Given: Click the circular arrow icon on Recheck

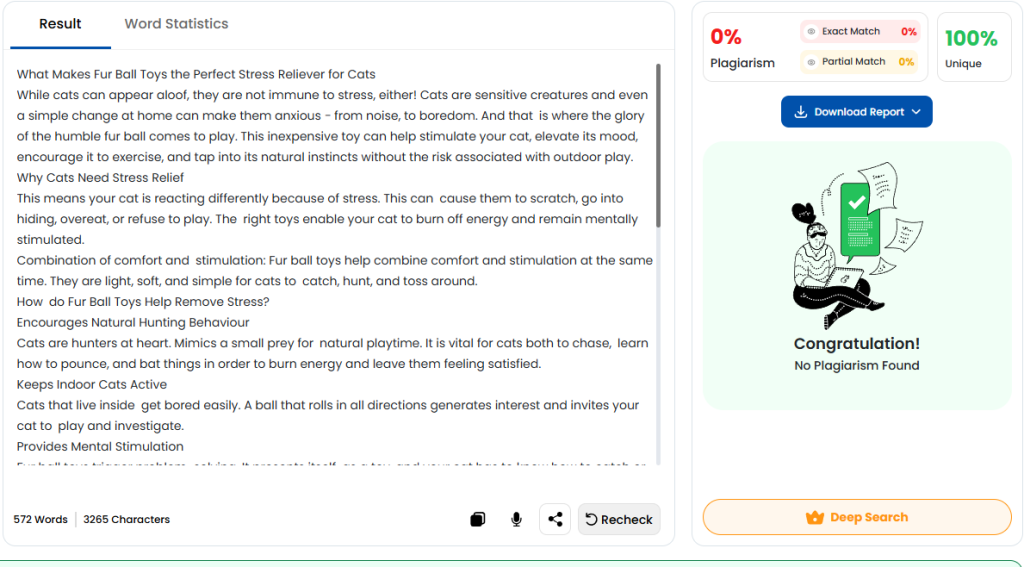Looking at the screenshot, I should pos(591,519).
